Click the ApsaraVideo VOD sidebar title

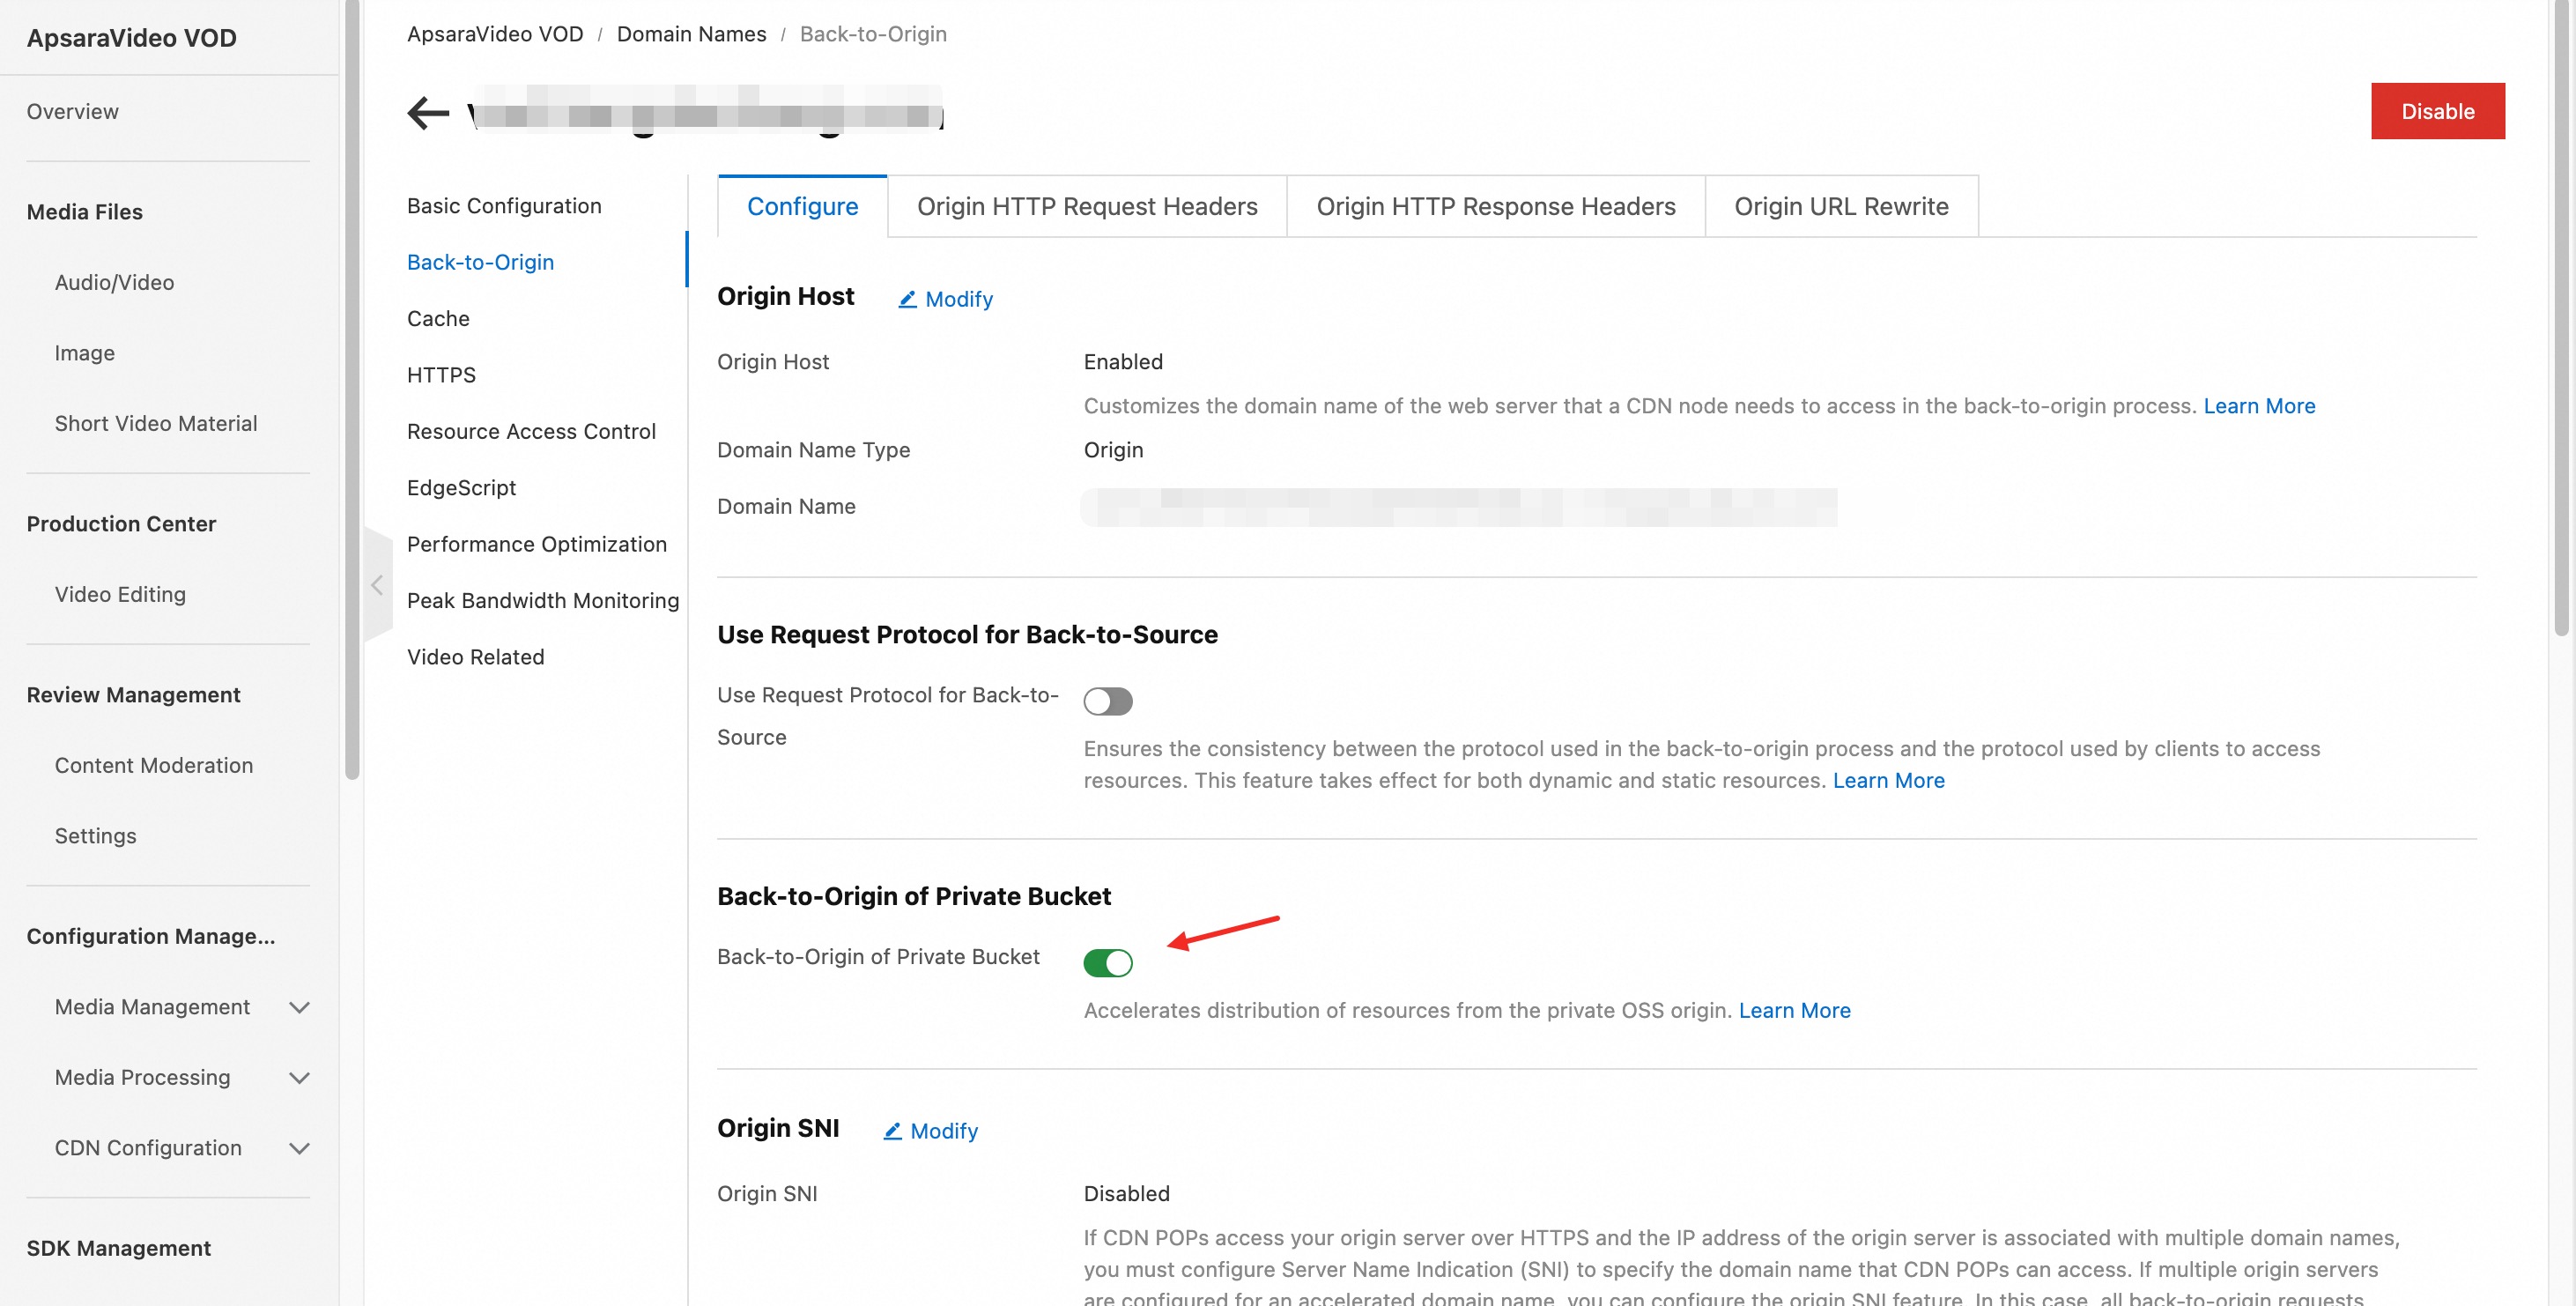131,38
